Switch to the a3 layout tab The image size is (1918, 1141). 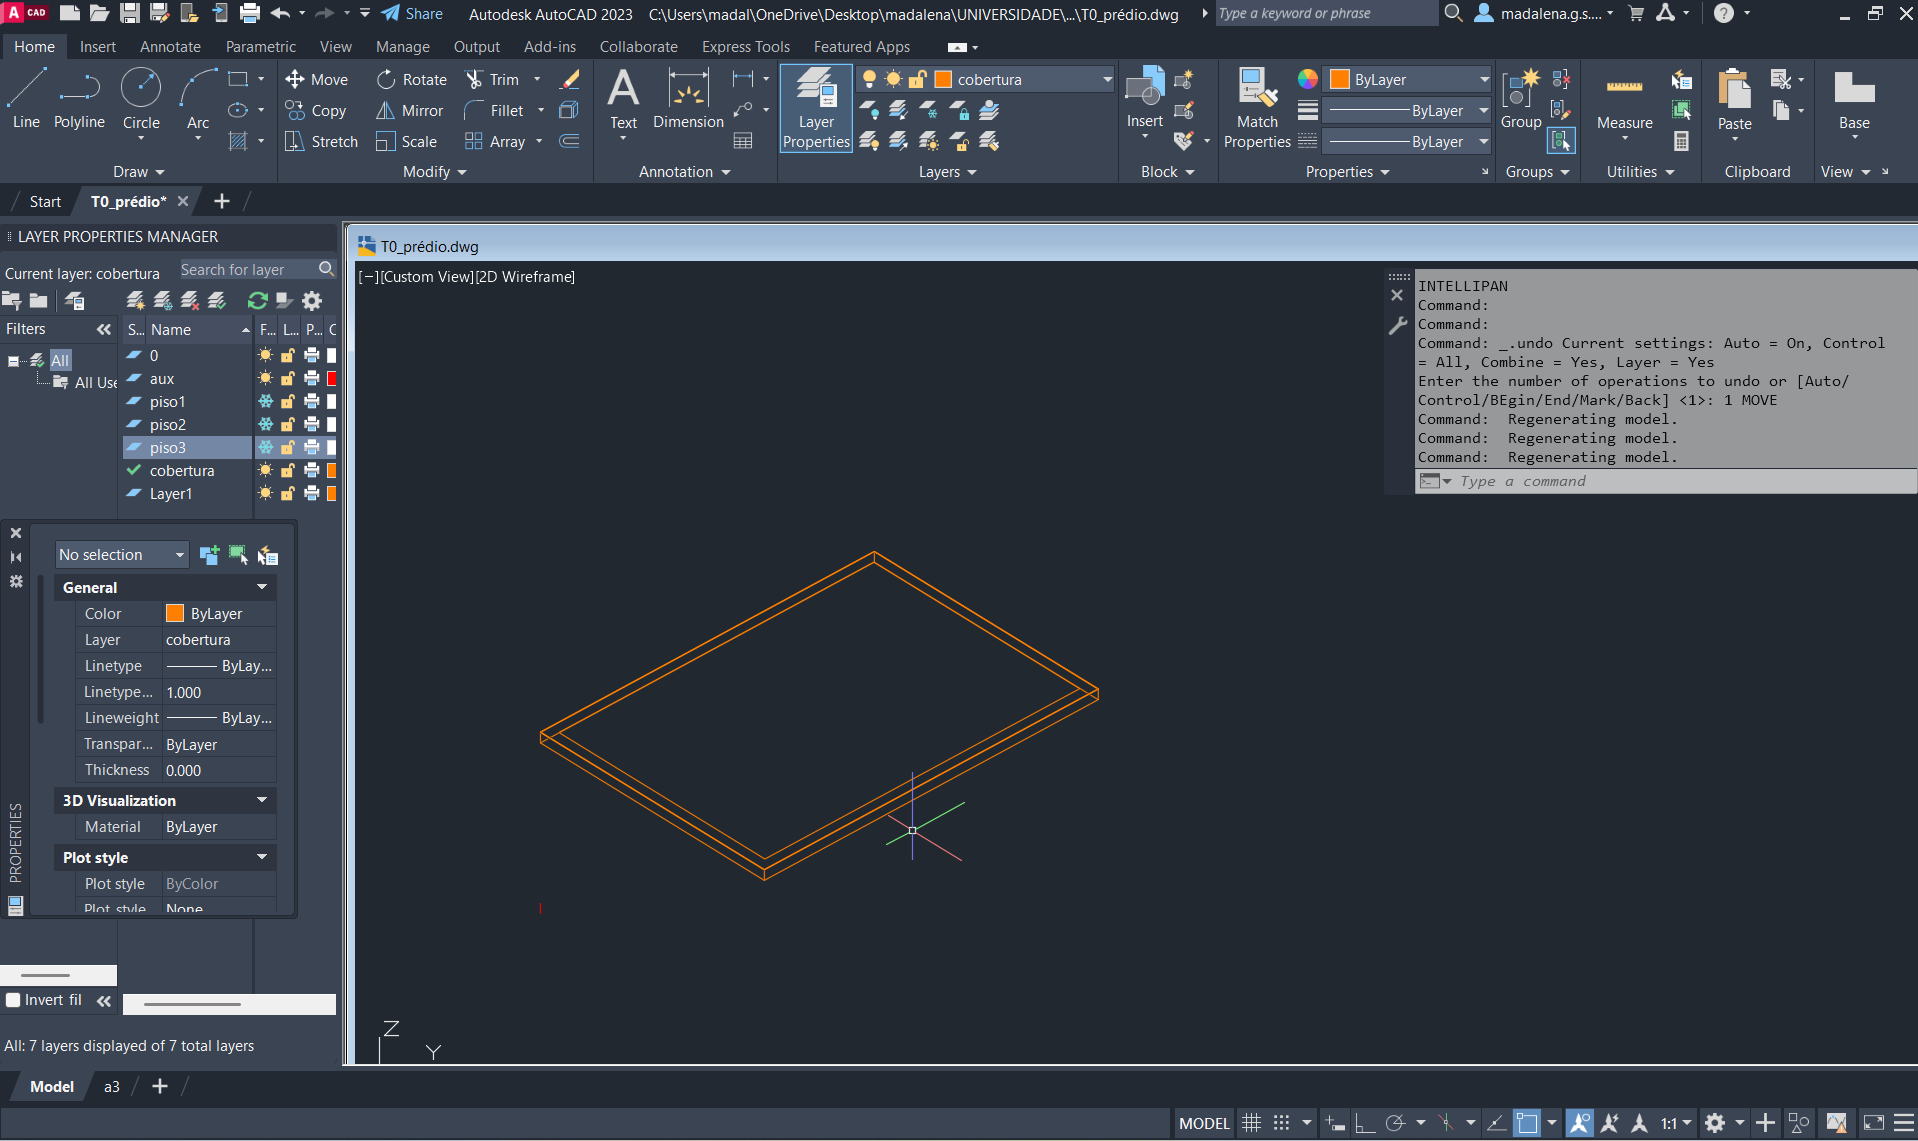112,1087
